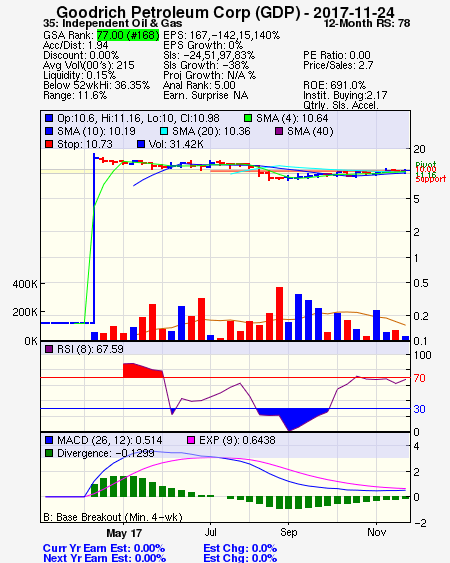
Task: Click the 'Jul' date axis label
Action: [x=210, y=532]
